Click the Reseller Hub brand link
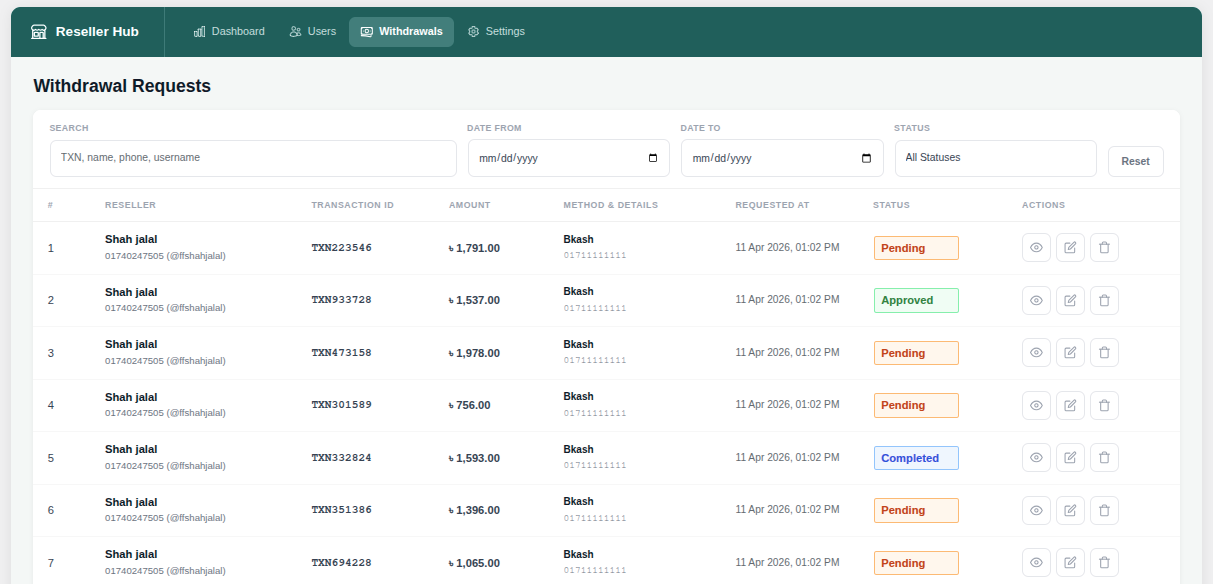The width and height of the screenshot is (1213, 584). (85, 32)
